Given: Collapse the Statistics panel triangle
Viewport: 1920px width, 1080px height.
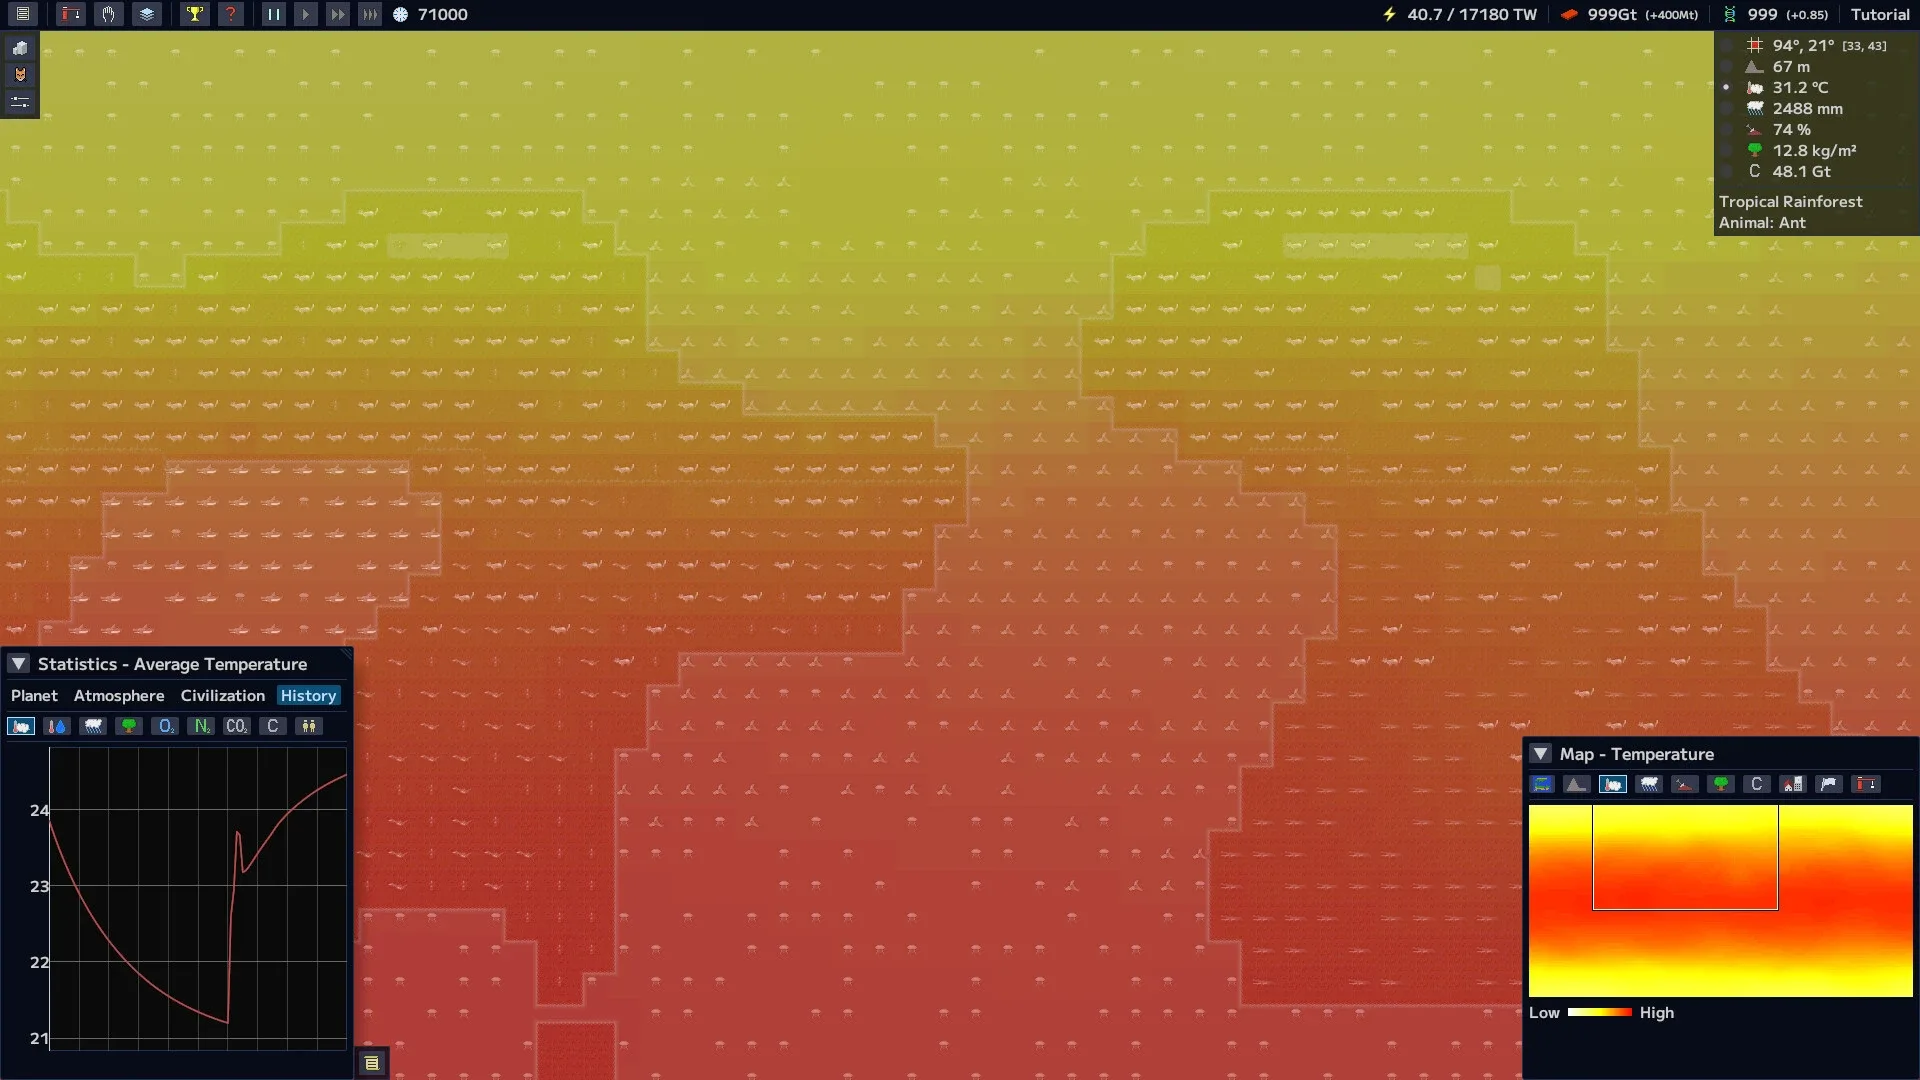Looking at the screenshot, I should (x=19, y=664).
